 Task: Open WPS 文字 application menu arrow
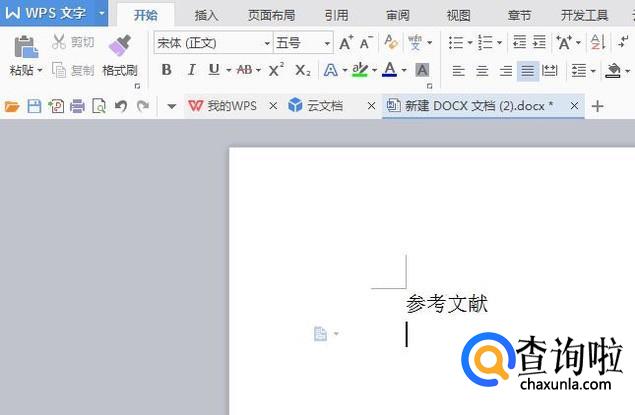pyautogui.click(x=102, y=13)
